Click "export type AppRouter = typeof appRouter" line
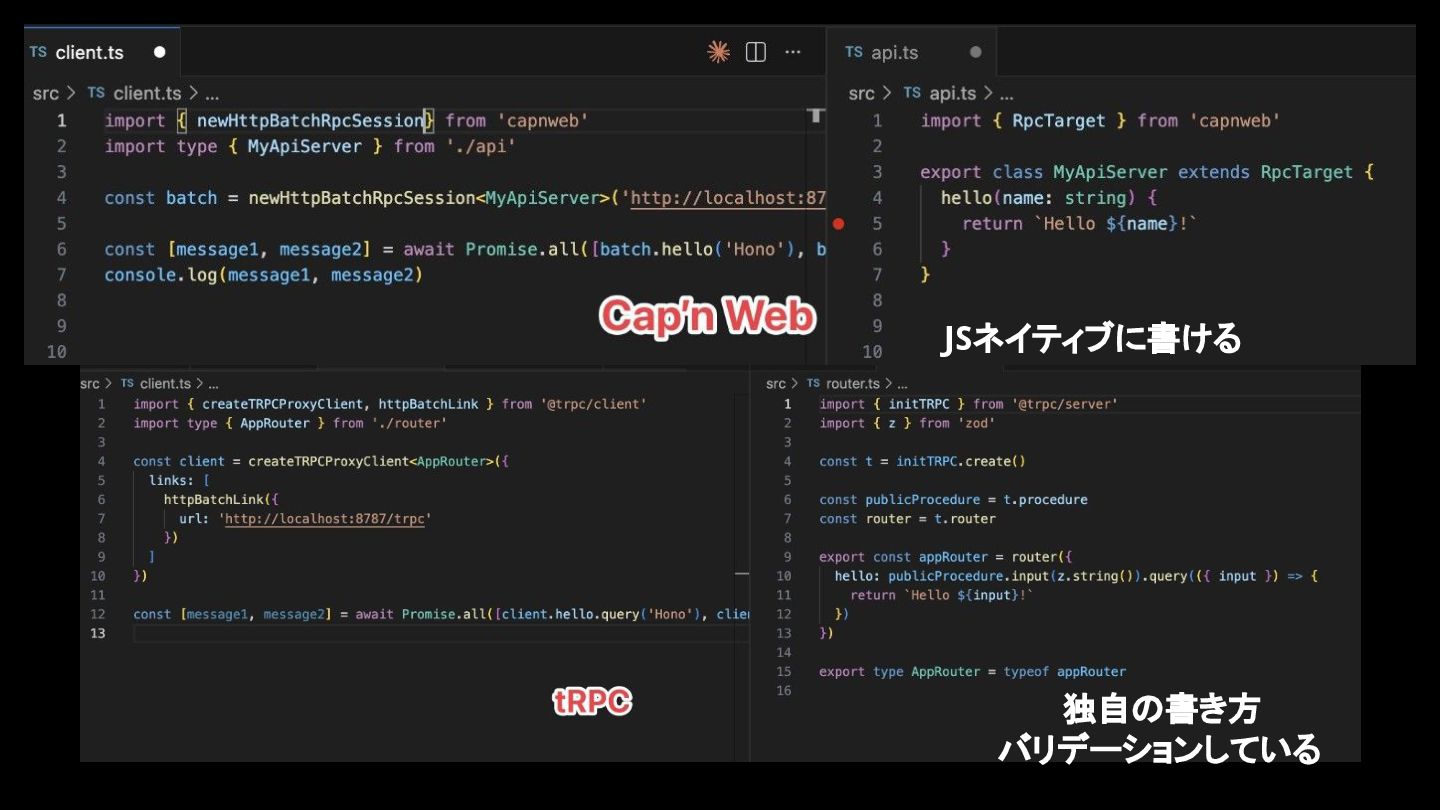Screen dimensions: 1440x810 click(972, 672)
